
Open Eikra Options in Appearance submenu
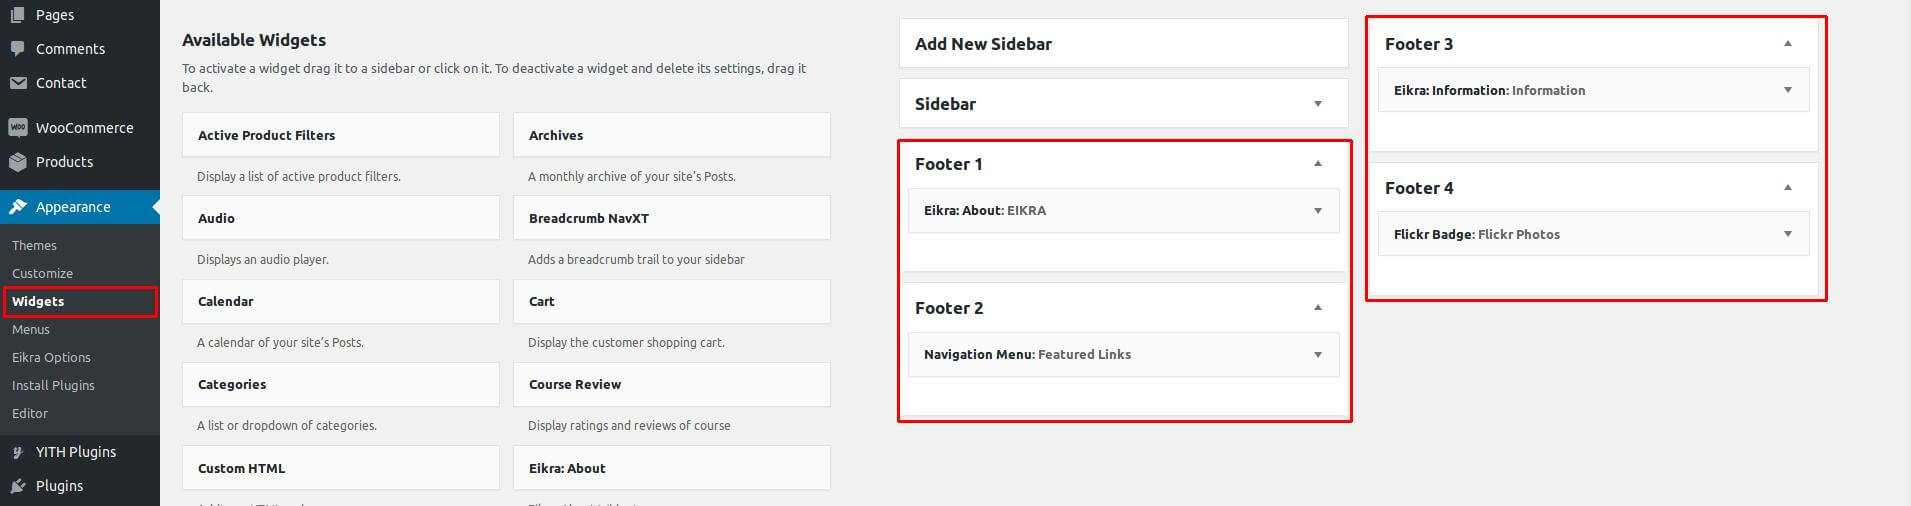[51, 357]
